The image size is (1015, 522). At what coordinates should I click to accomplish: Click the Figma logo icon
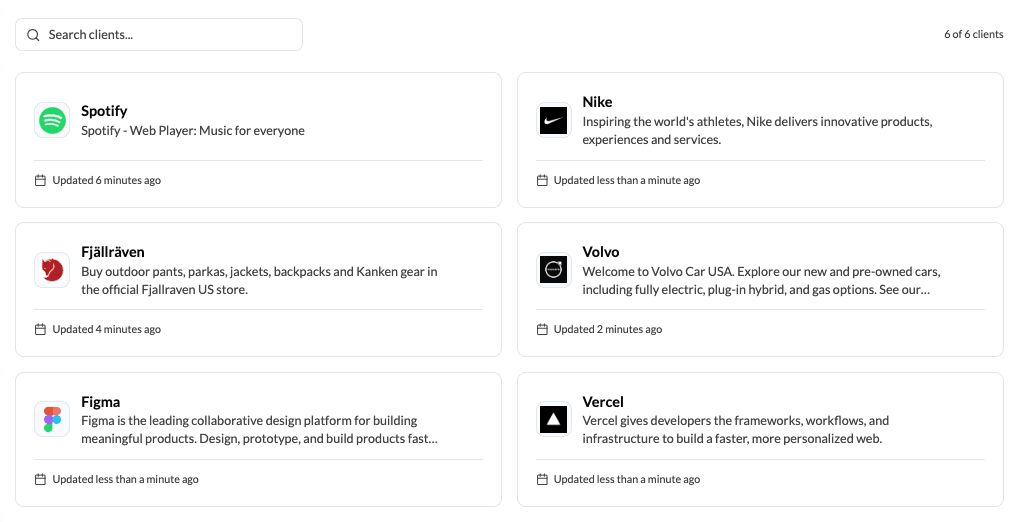52,419
